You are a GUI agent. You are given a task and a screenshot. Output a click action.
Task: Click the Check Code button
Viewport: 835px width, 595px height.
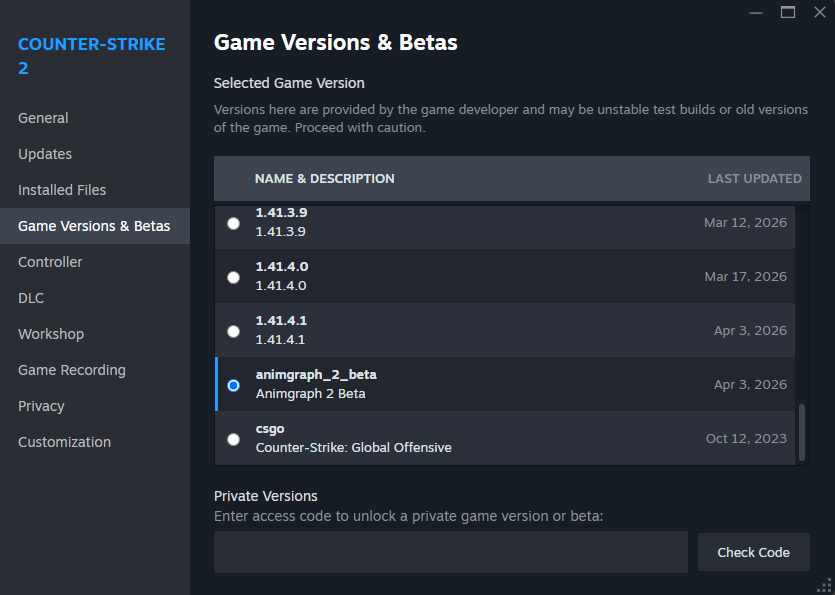pos(754,552)
